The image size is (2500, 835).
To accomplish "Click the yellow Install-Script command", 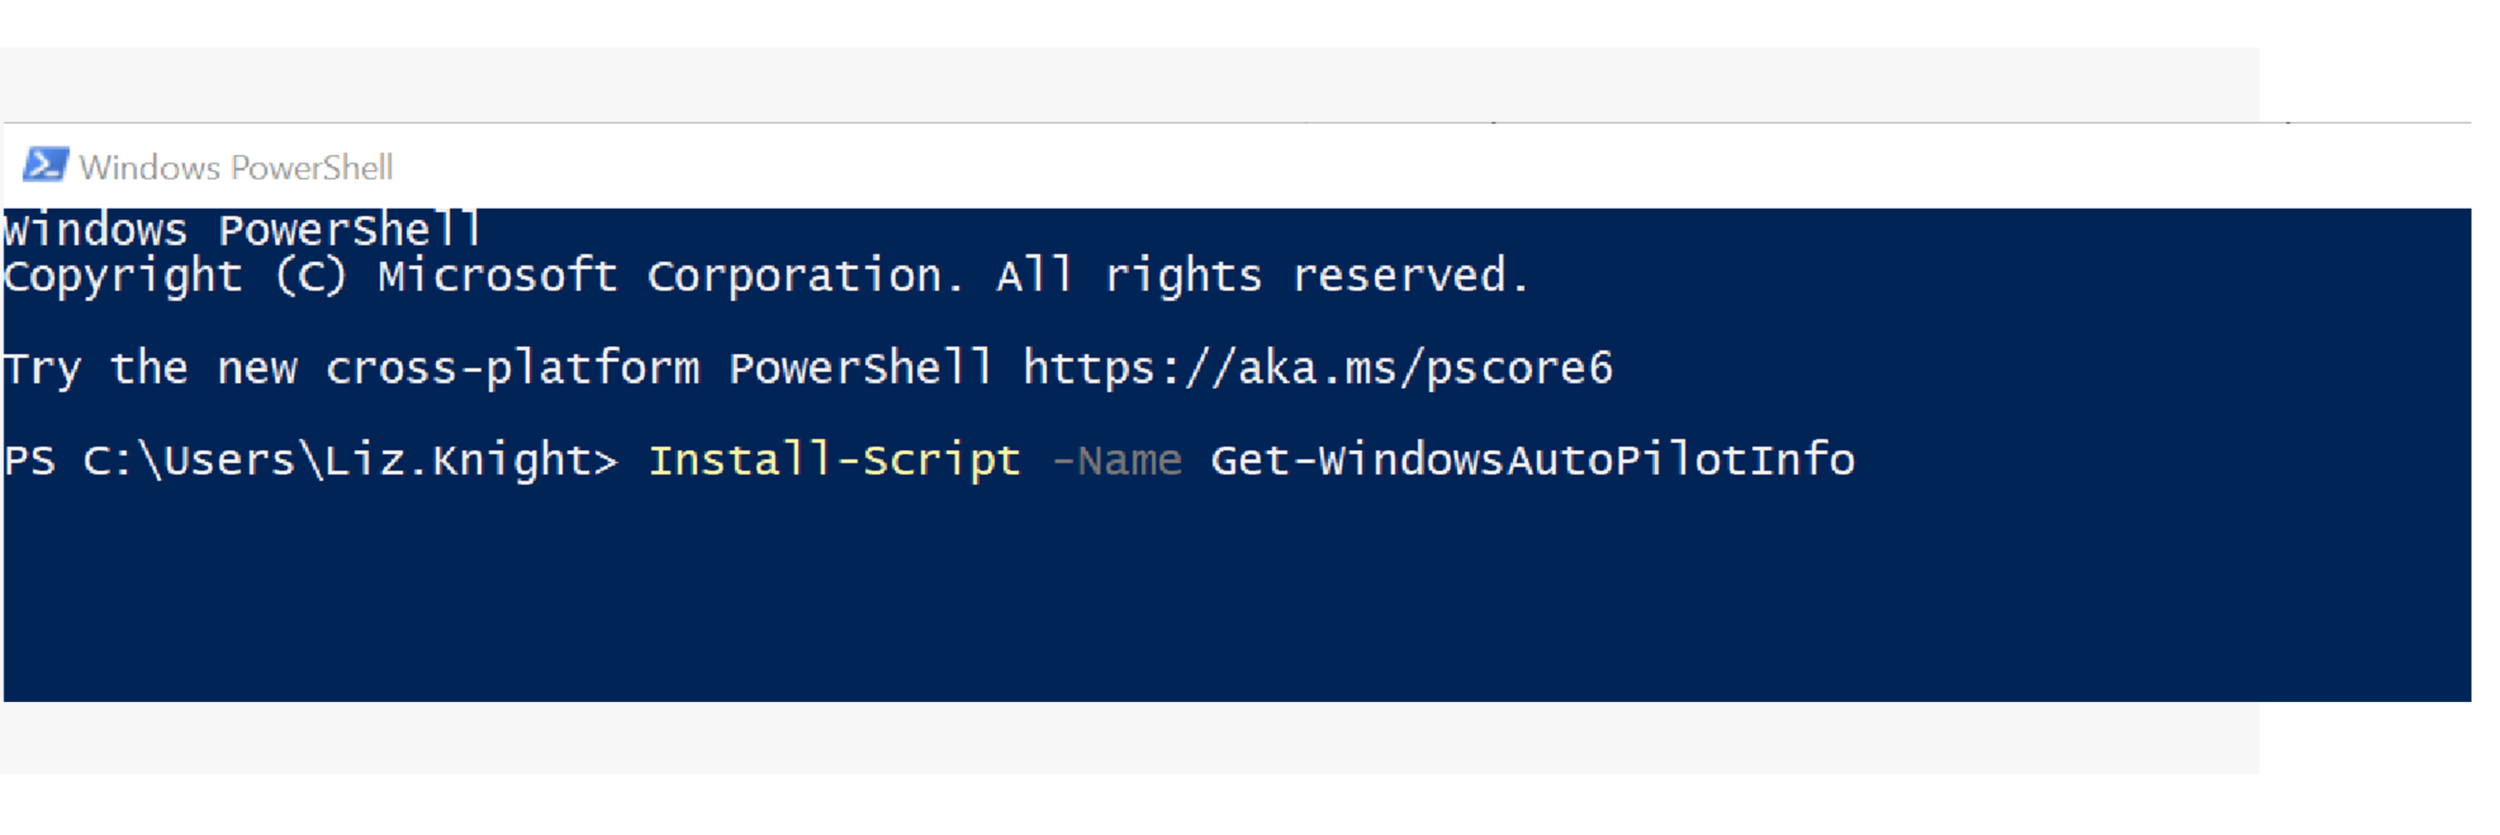I will click(835, 461).
